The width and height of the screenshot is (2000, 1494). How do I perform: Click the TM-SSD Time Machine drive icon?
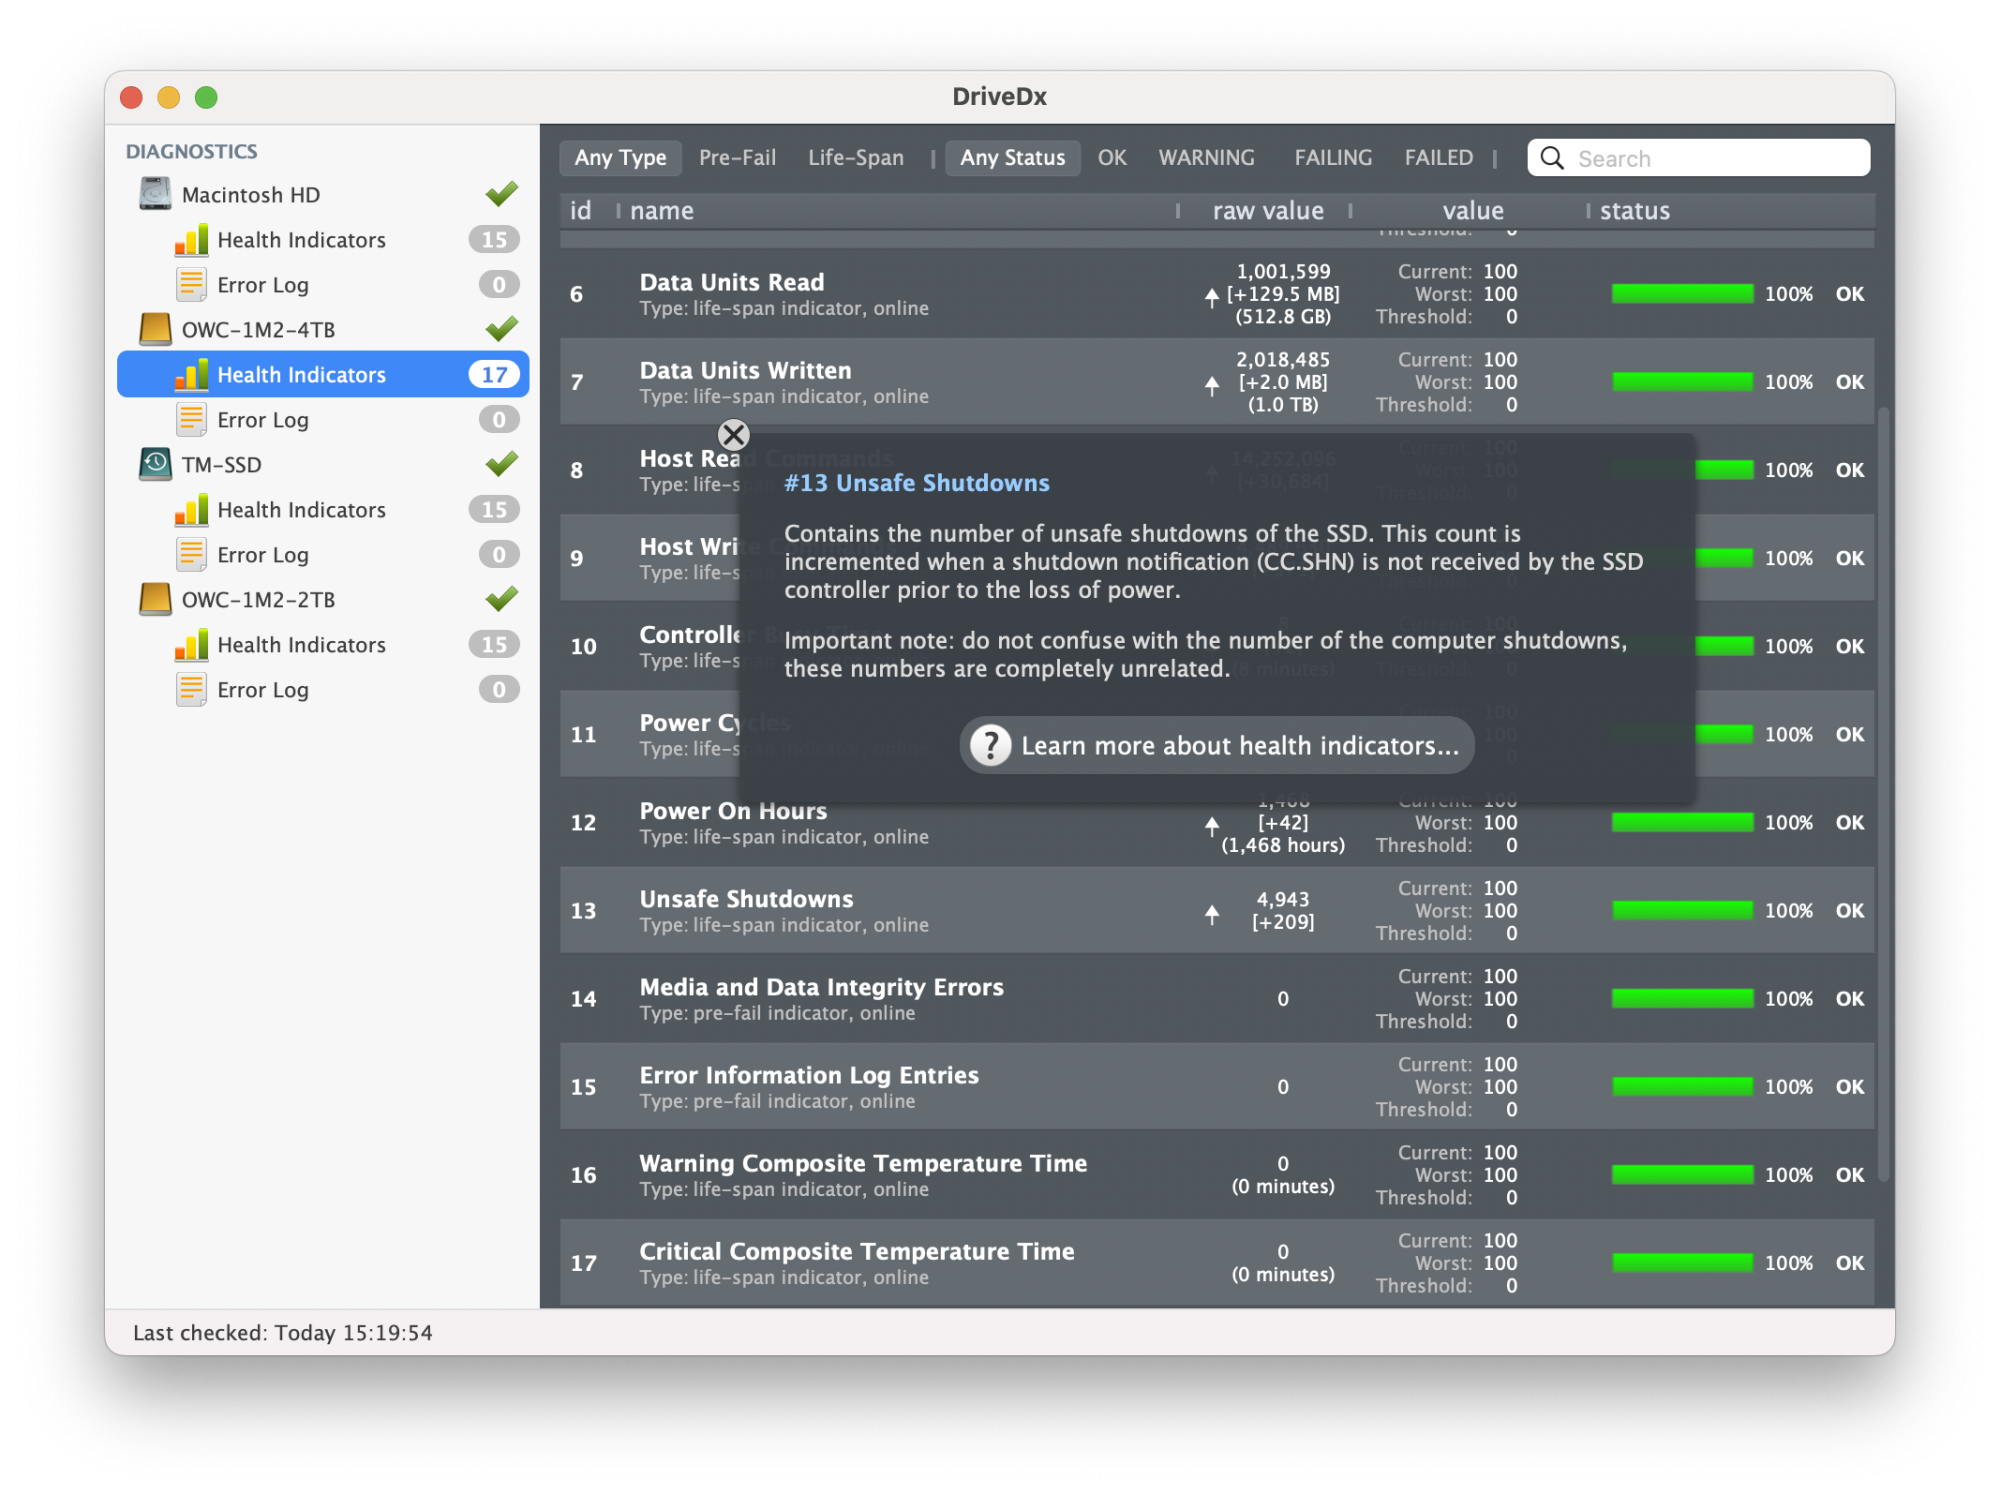[155, 464]
